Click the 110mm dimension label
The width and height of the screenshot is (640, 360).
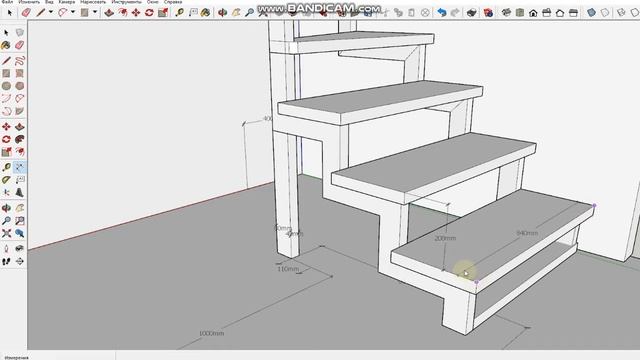point(288,269)
